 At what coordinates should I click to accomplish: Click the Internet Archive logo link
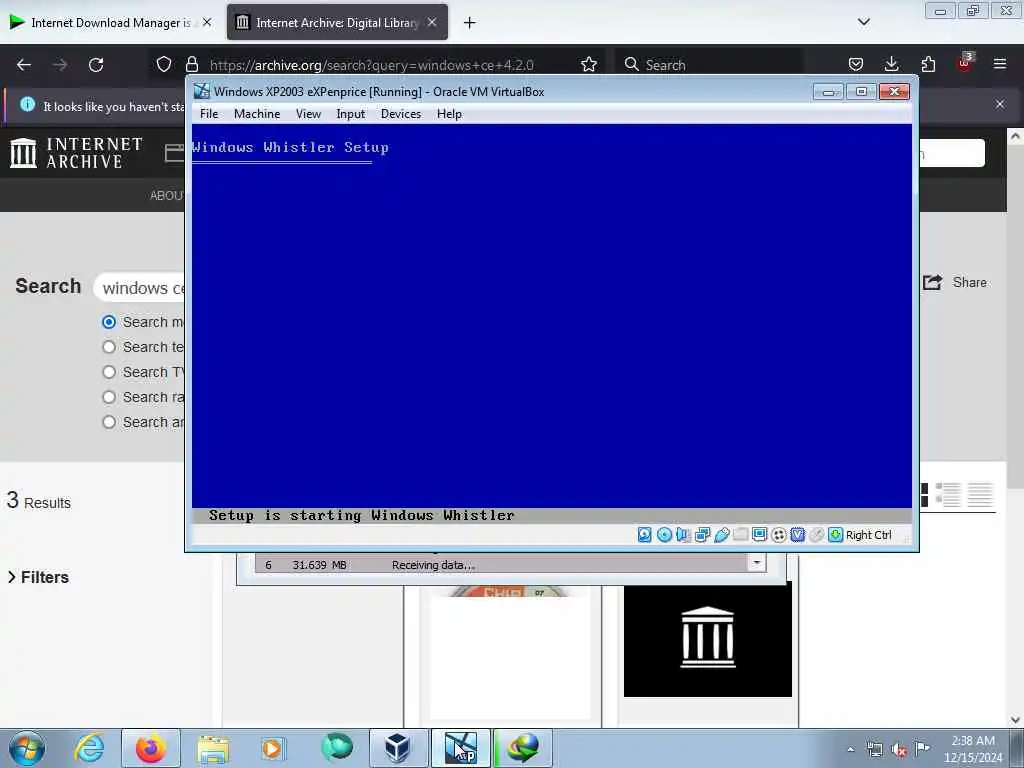tap(76, 153)
